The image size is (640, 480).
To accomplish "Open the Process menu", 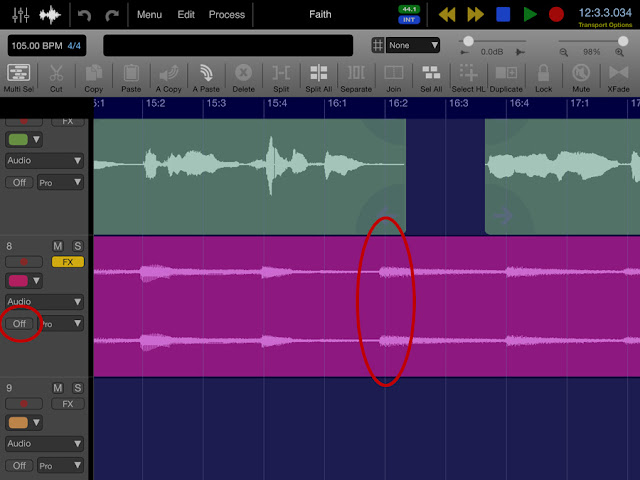I will [x=227, y=15].
